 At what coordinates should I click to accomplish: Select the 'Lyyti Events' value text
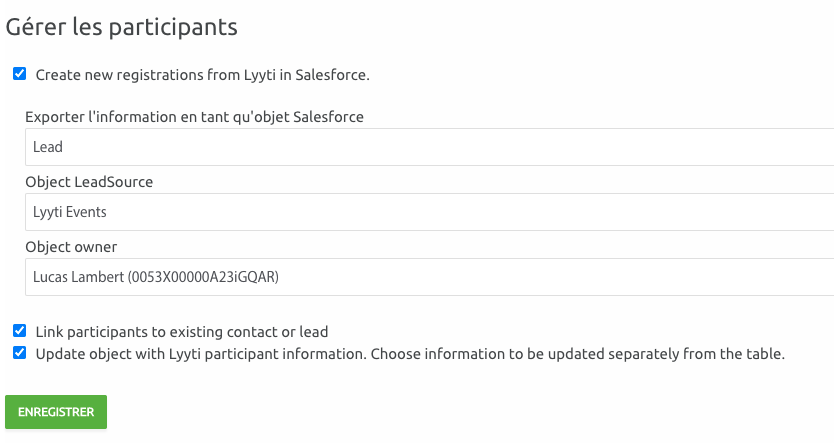tap(70, 212)
